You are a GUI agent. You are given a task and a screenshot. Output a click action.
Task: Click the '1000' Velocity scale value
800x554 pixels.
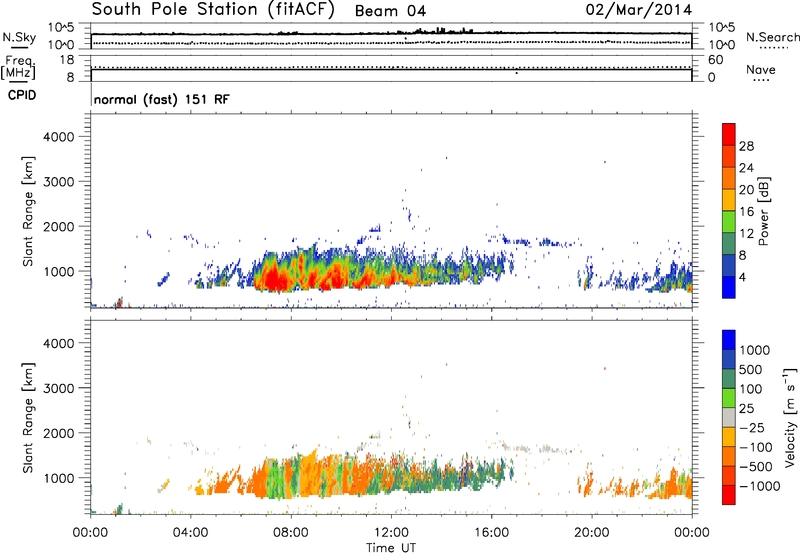pyautogui.click(x=755, y=350)
